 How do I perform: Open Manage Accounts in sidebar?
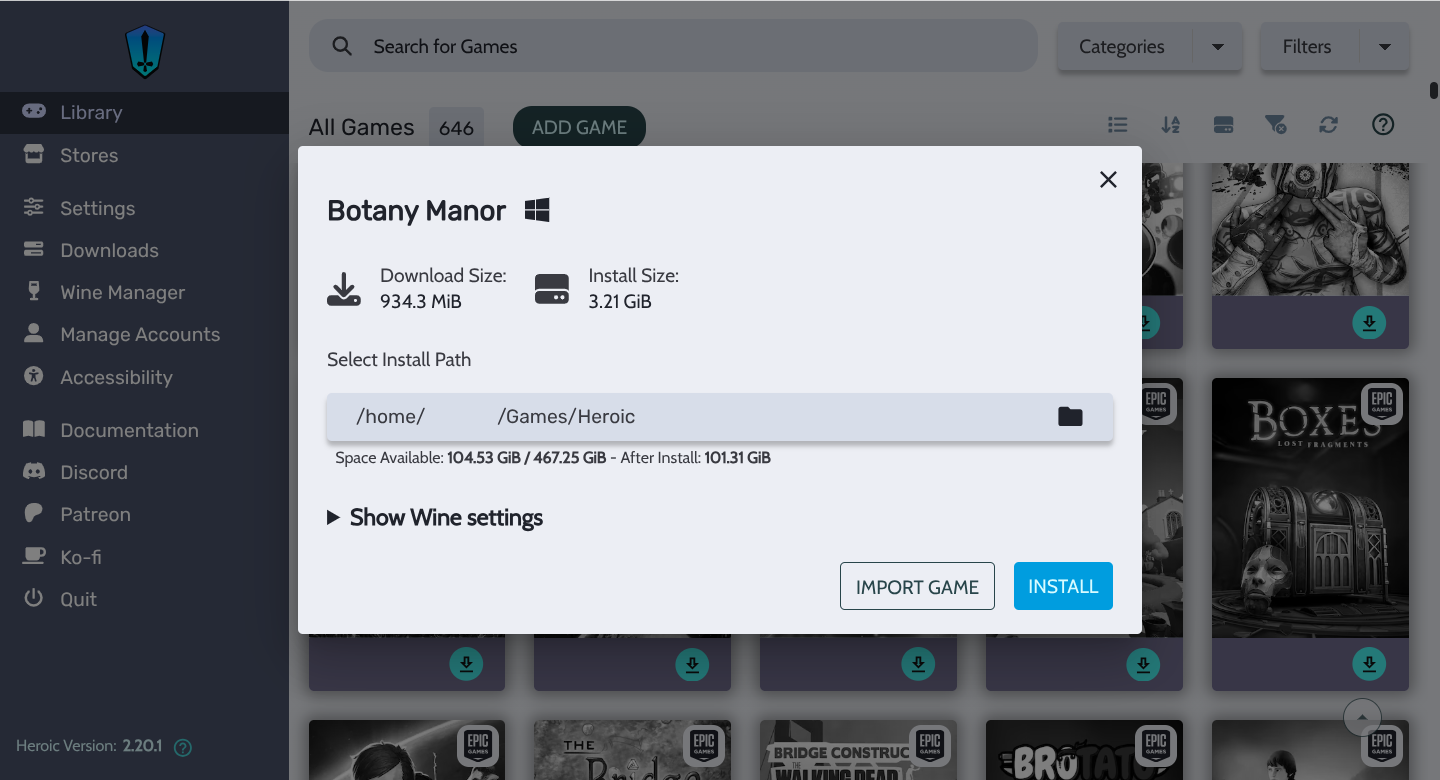click(139, 334)
